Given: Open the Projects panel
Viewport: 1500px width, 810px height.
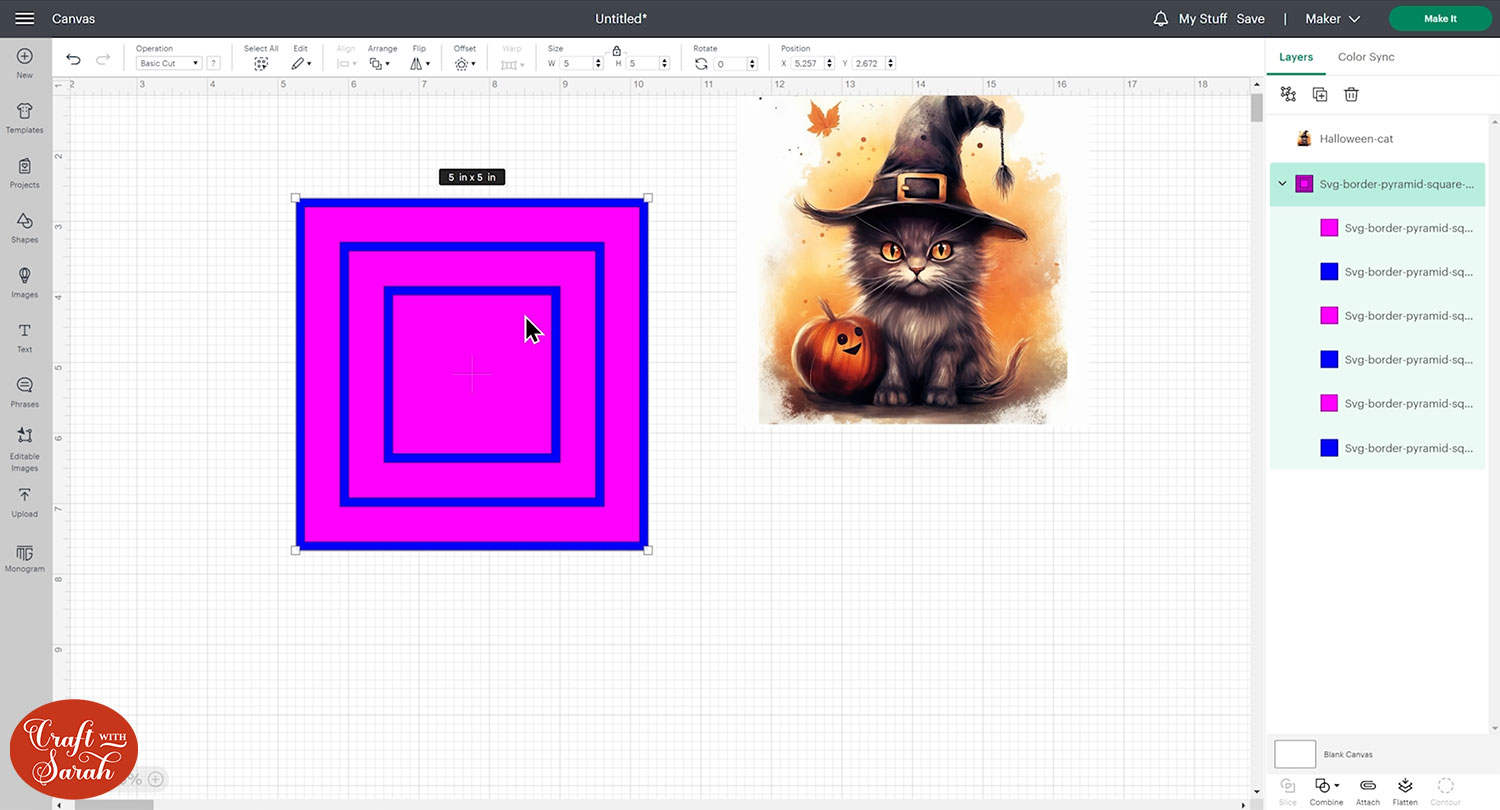Looking at the screenshot, I should 25,173.
